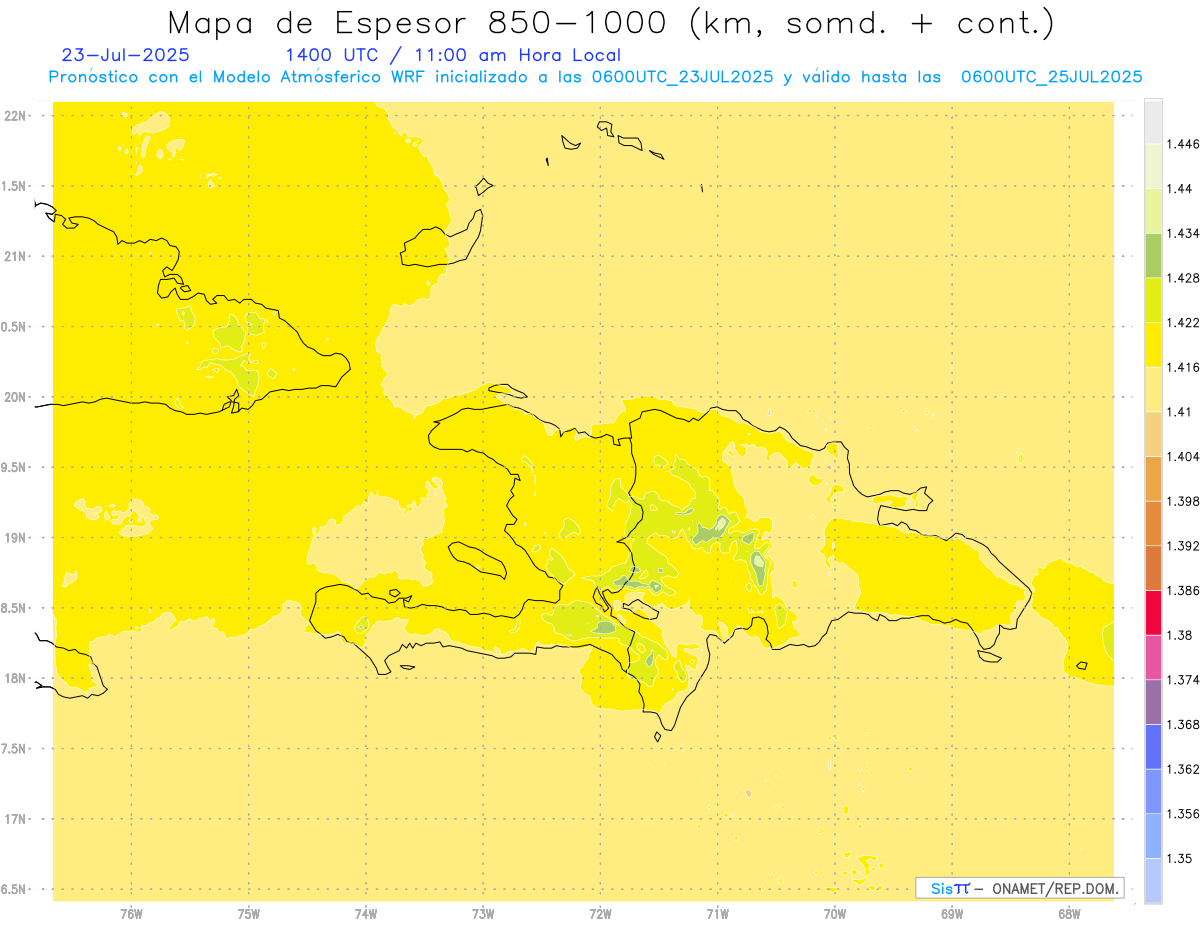Click the purple legend swatch between 1.374 and 1.368
1200x927 pixels.
point(1153,702)
